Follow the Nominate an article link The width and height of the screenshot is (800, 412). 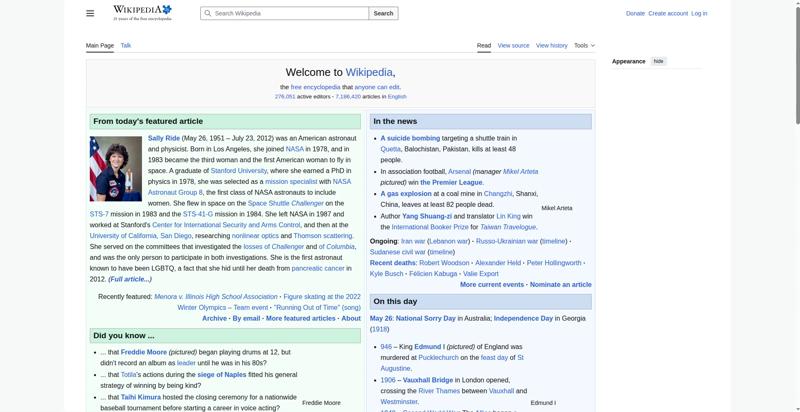[x=561, y=285]
